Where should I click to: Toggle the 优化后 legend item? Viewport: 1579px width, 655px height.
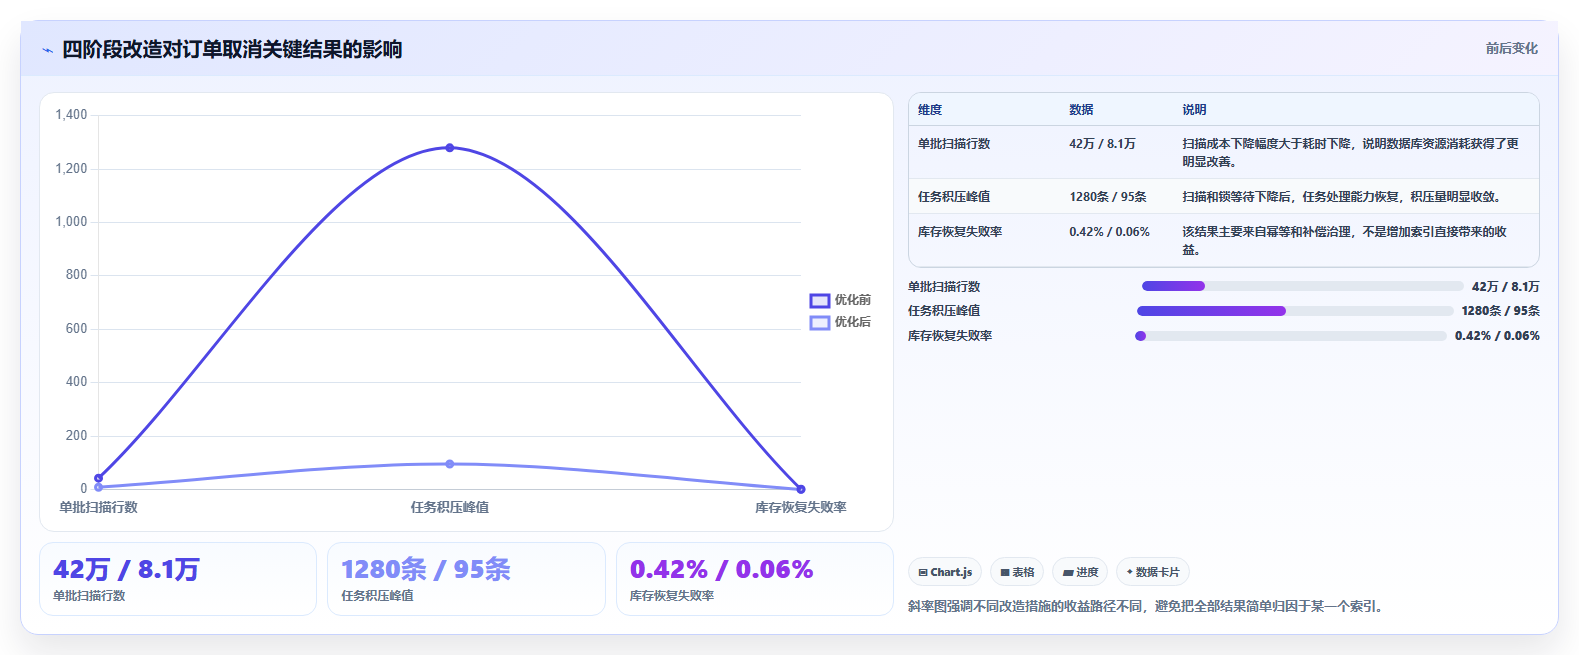pos(840,322)
